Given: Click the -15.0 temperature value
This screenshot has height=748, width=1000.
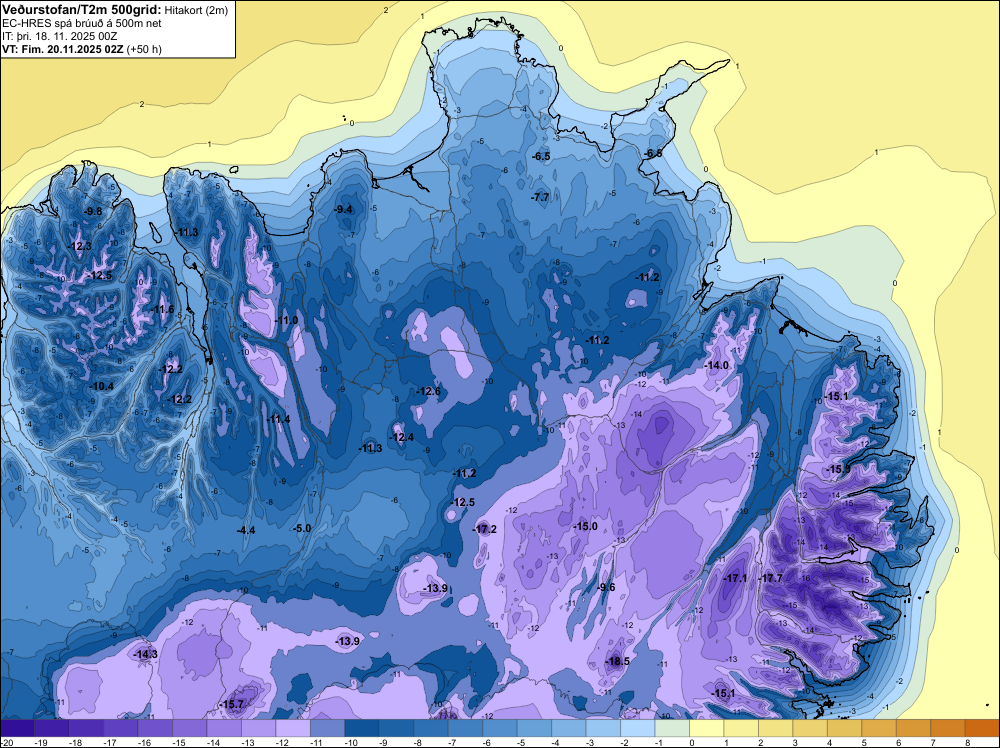Looking at the screenshot, I should 585,526.
